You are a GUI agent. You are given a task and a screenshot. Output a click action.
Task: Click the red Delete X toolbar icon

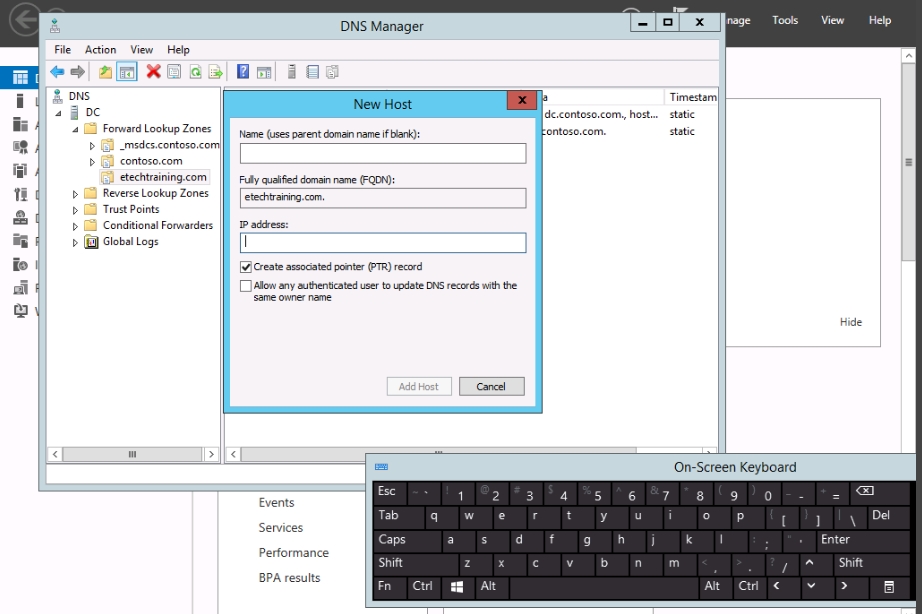[153, 72]
